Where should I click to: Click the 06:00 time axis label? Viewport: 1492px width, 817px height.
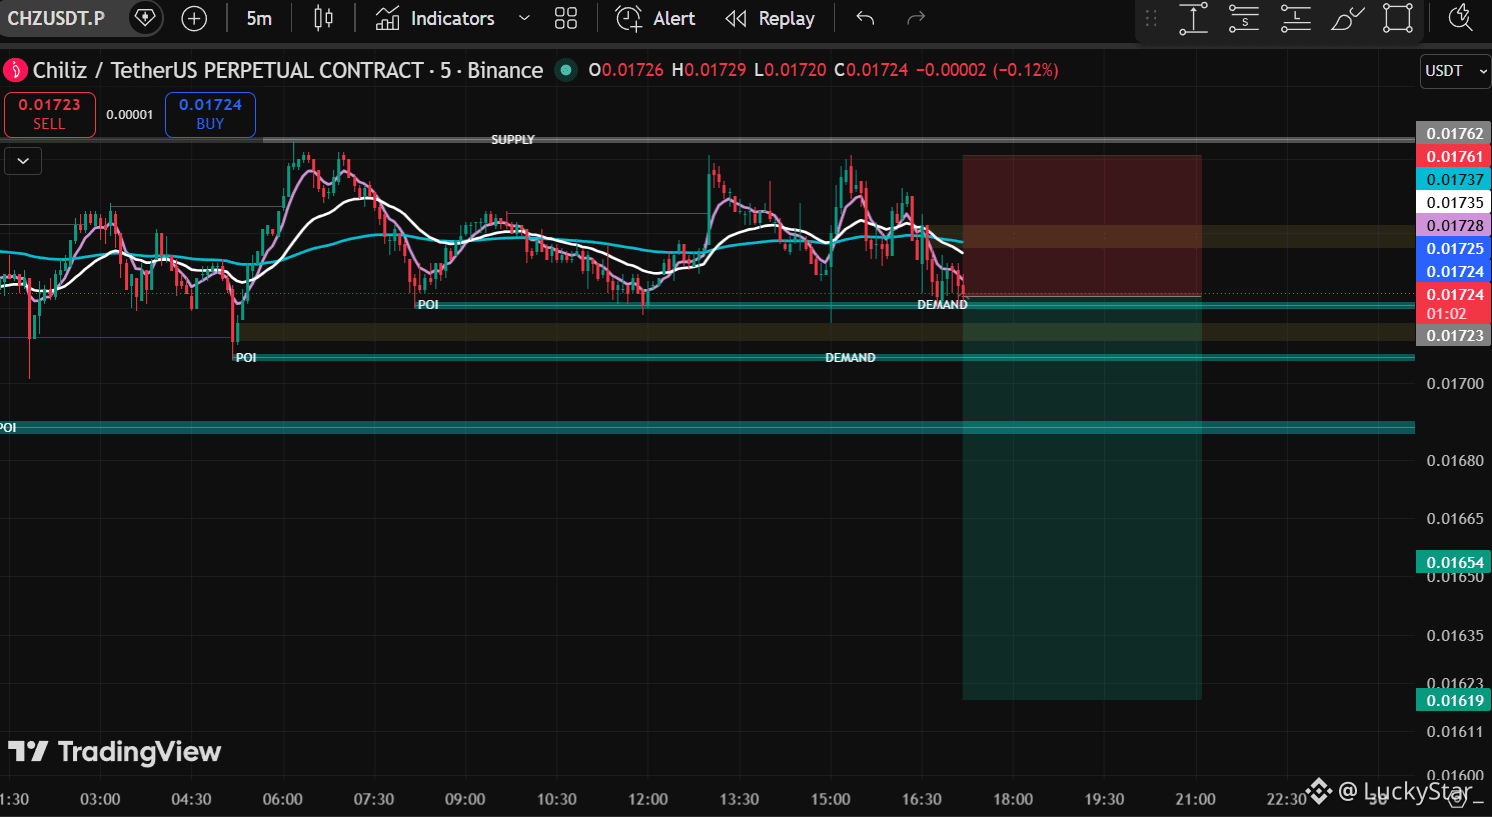[x=282, y=799]
